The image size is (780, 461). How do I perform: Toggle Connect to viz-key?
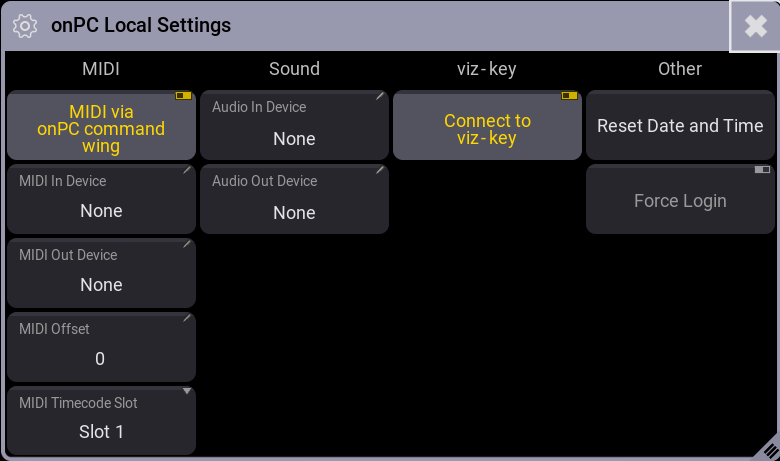[487, 125]
